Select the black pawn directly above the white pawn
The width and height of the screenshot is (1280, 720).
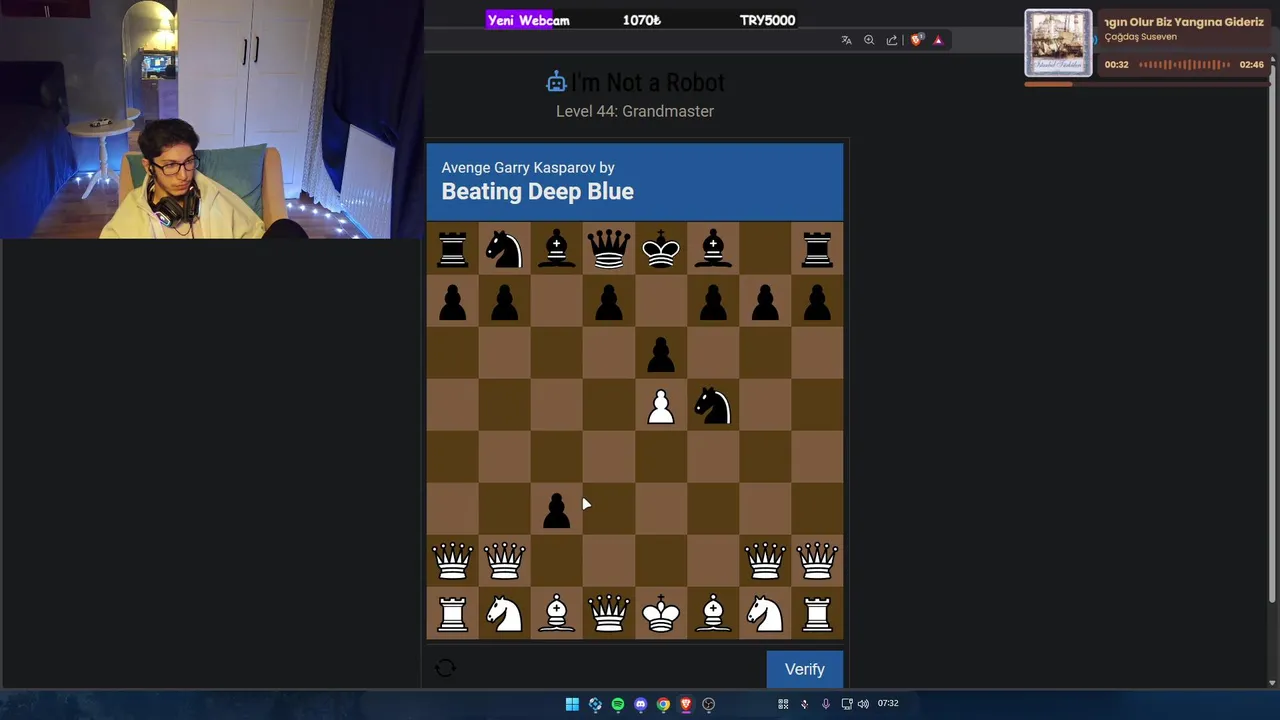(x=661, y=353)
